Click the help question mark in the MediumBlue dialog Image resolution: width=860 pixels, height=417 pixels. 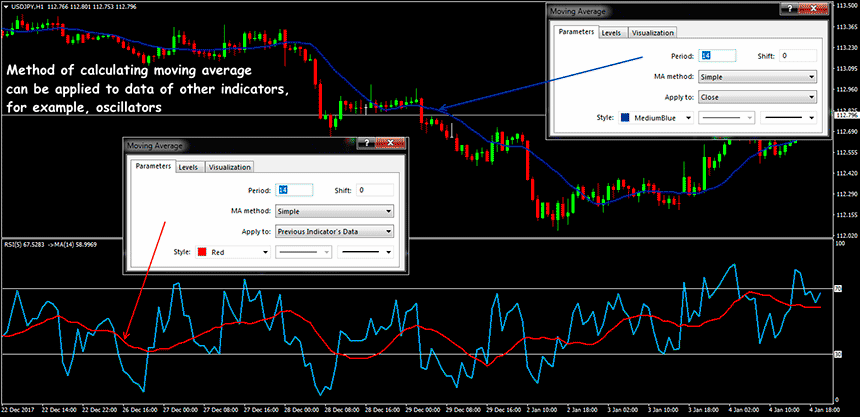click(789, 11)
